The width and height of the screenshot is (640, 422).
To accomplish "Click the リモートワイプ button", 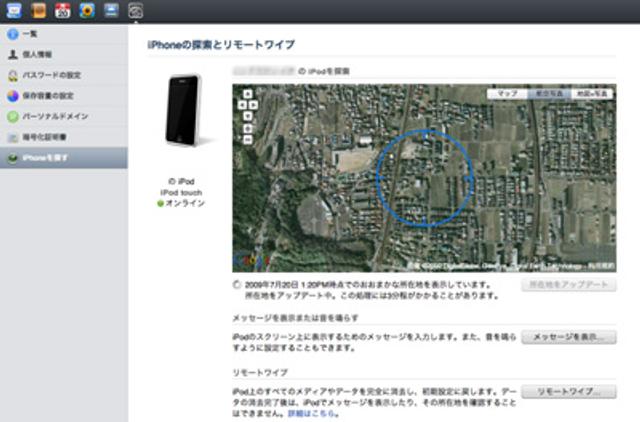I will click(x=569, y=392).
